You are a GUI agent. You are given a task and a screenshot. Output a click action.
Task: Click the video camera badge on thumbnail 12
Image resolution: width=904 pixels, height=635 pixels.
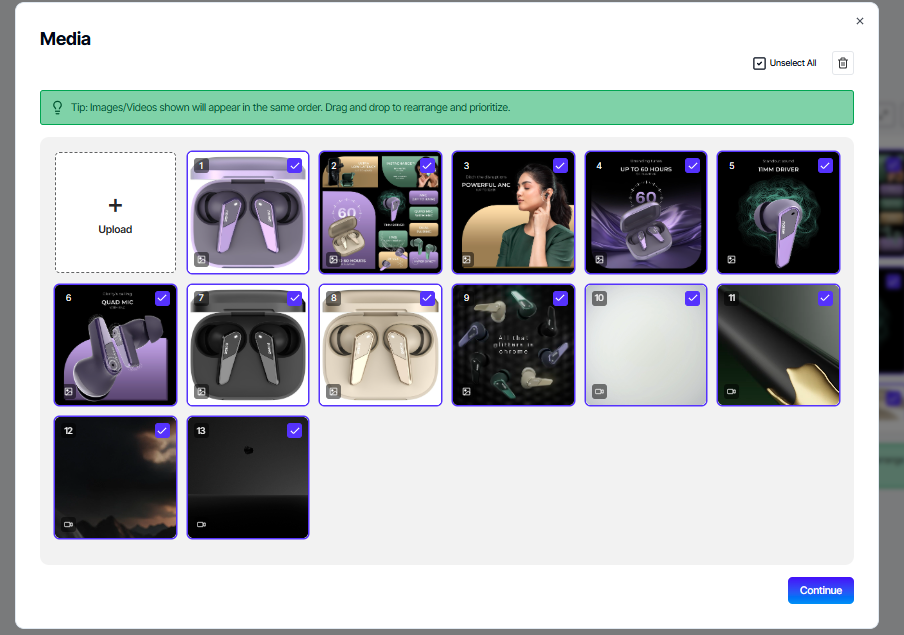[x=68, y=524]
